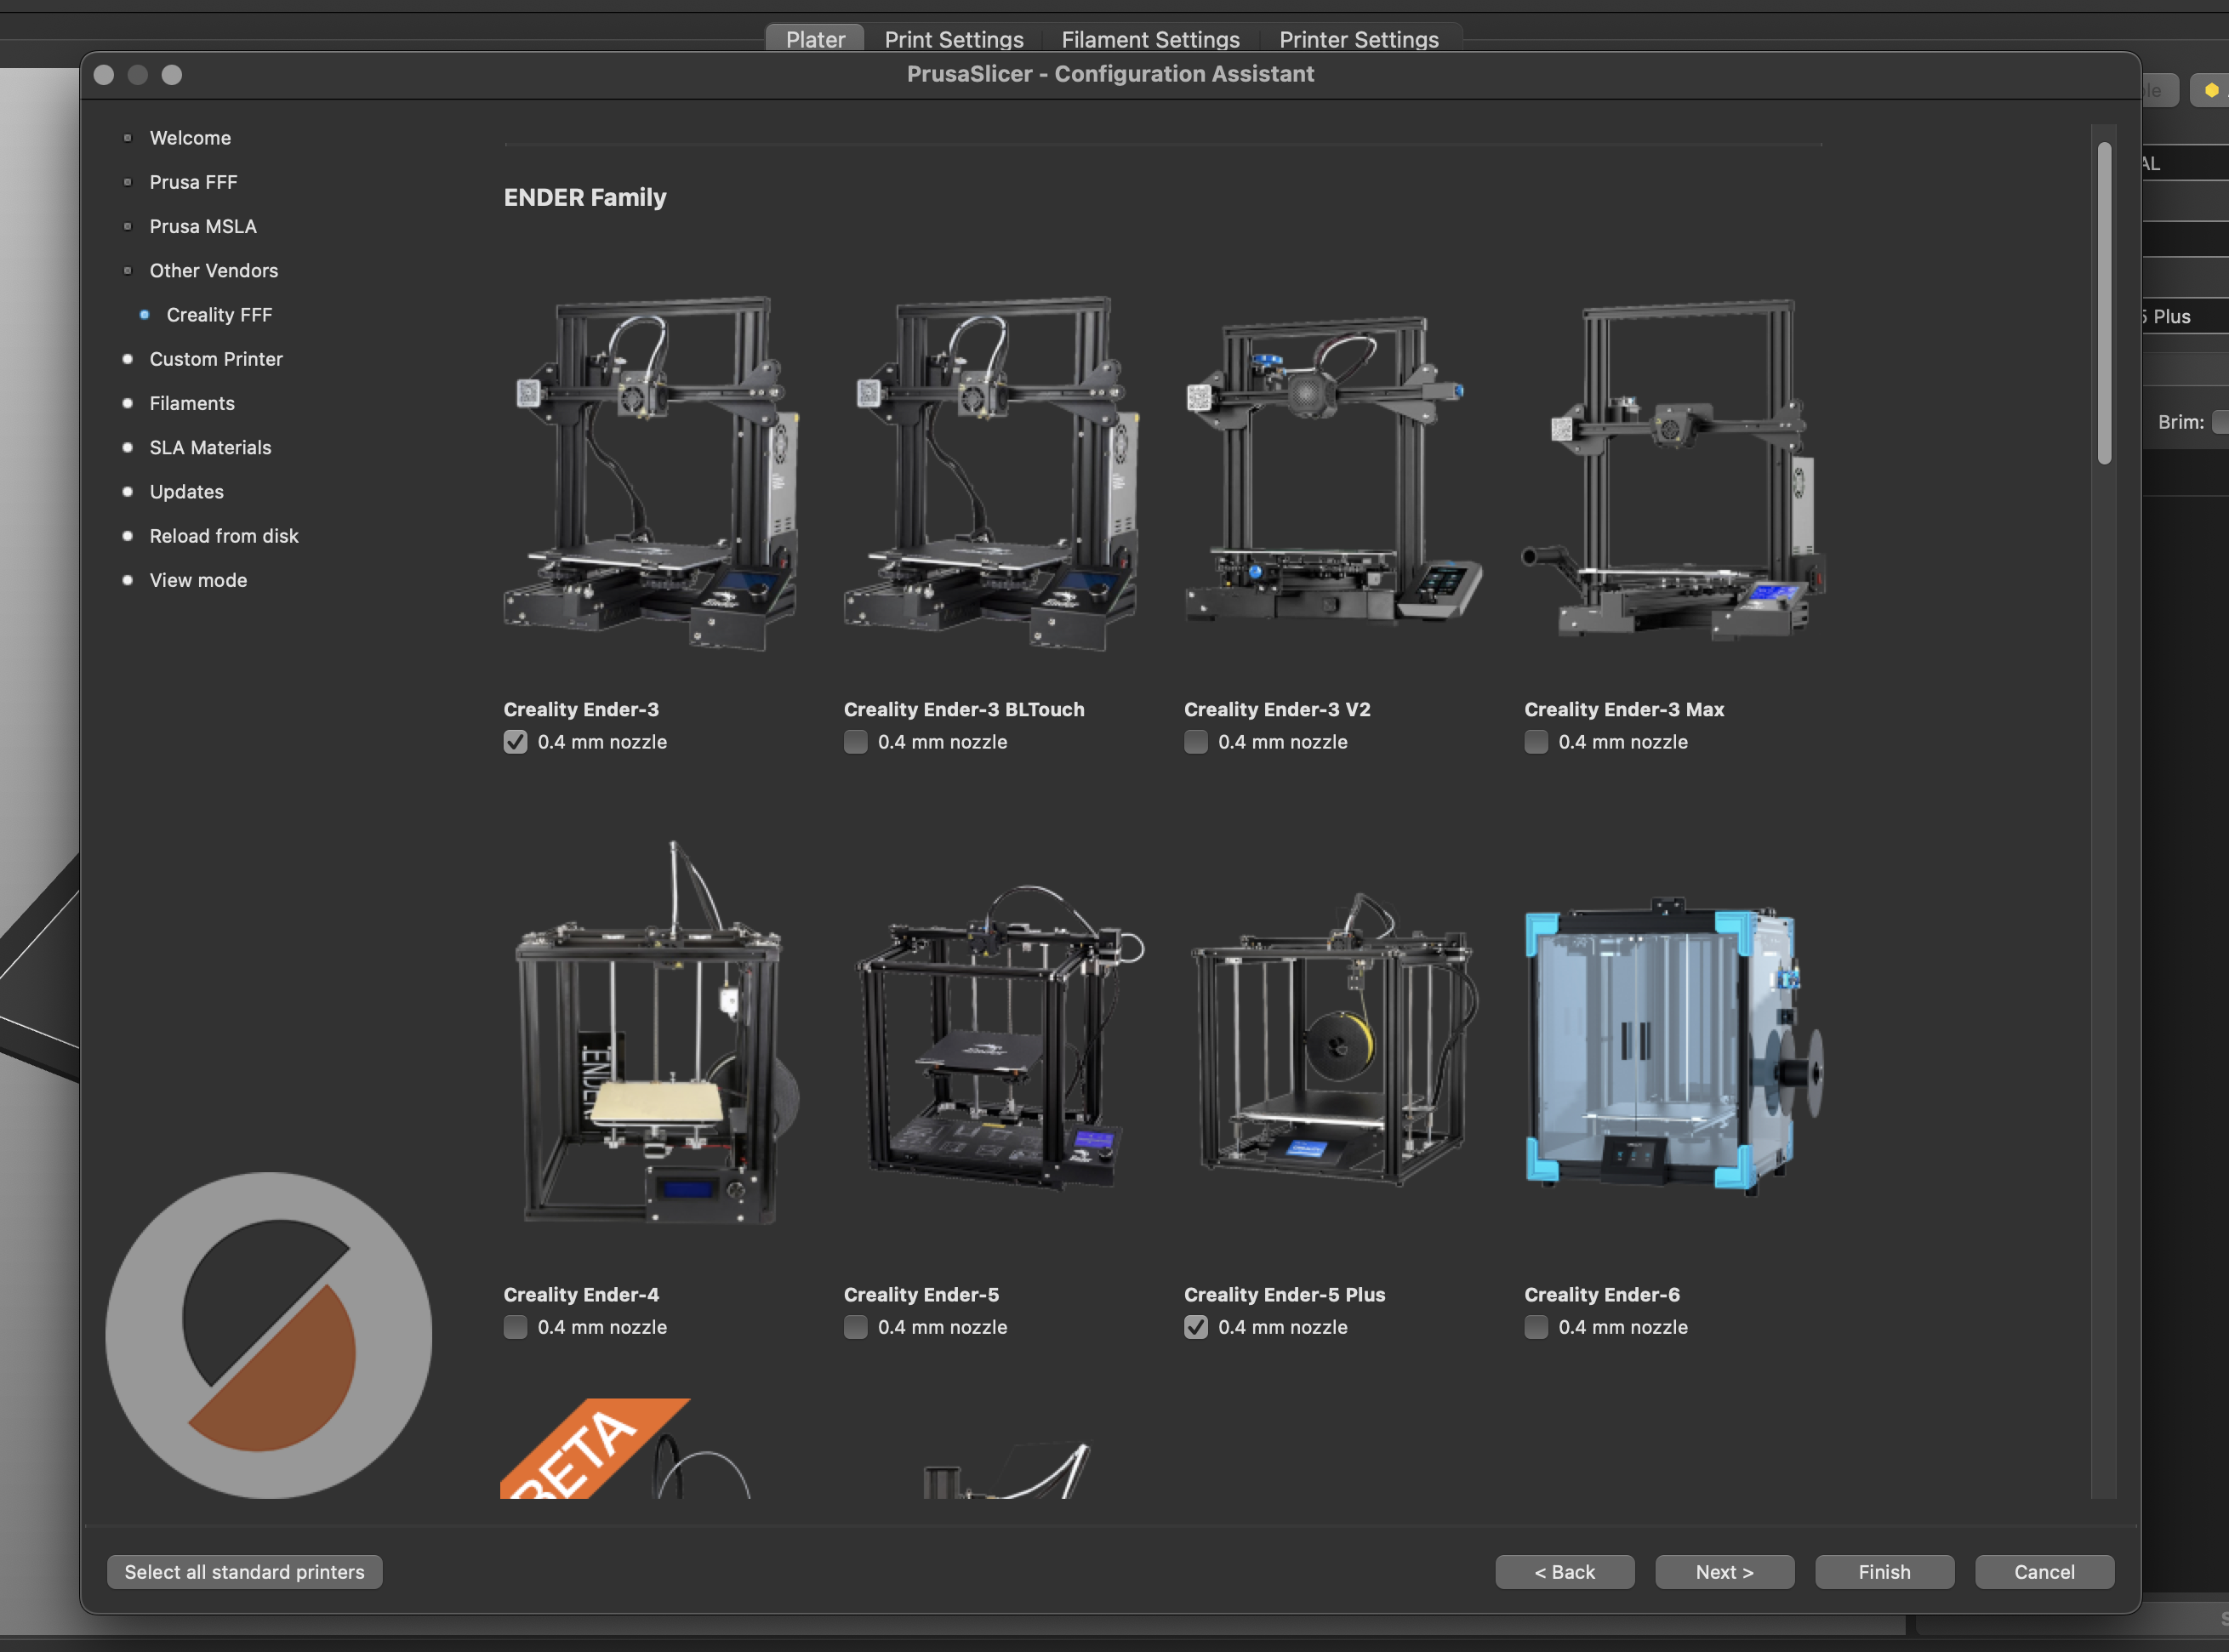Open the Updates page
Image resolution: width=2229 pixels, height=1652 pixels.
186,492
